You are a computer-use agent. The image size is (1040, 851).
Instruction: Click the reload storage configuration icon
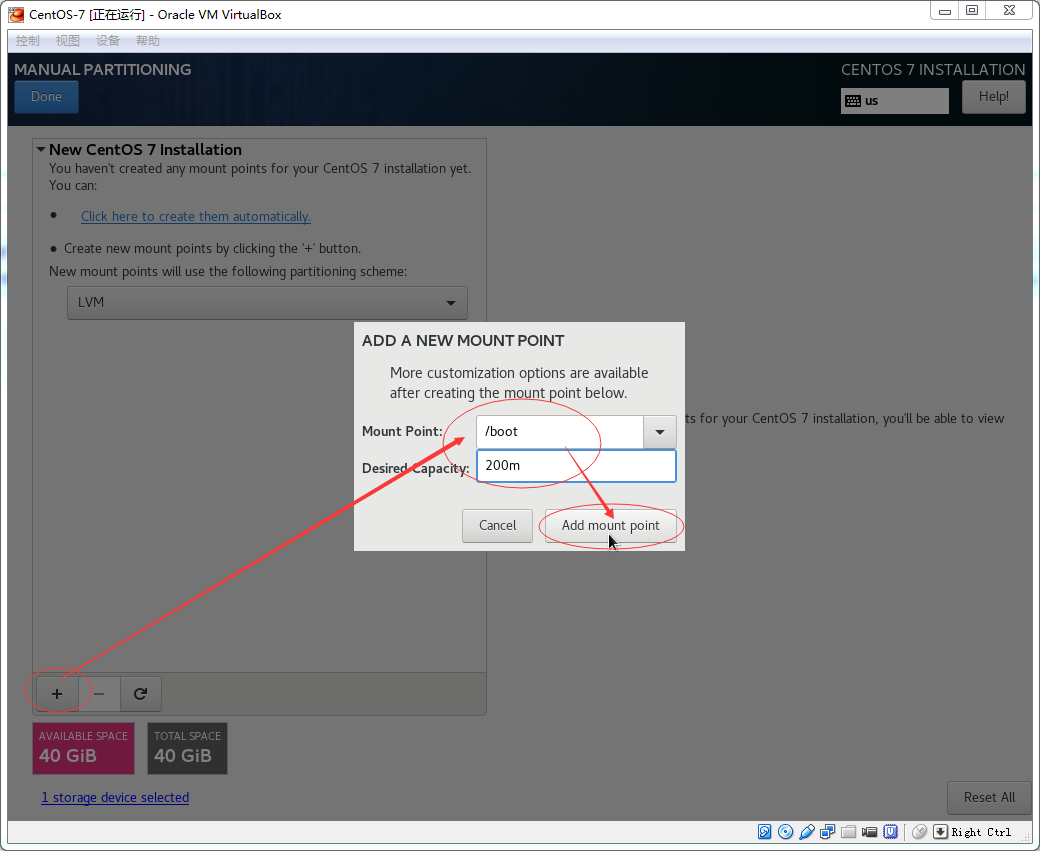click(x=141, y=693)
